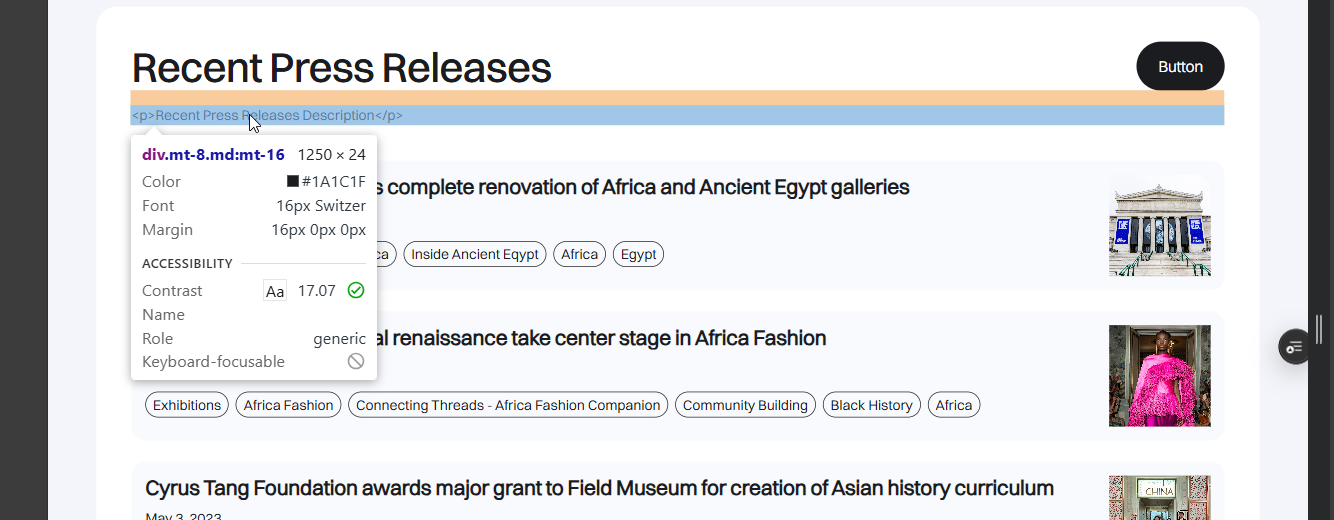Image resolution: width=1334 pixels, height=520 pixels.
Task: Open the China exhibit thumbnail image
Action: pos(1159,497)
